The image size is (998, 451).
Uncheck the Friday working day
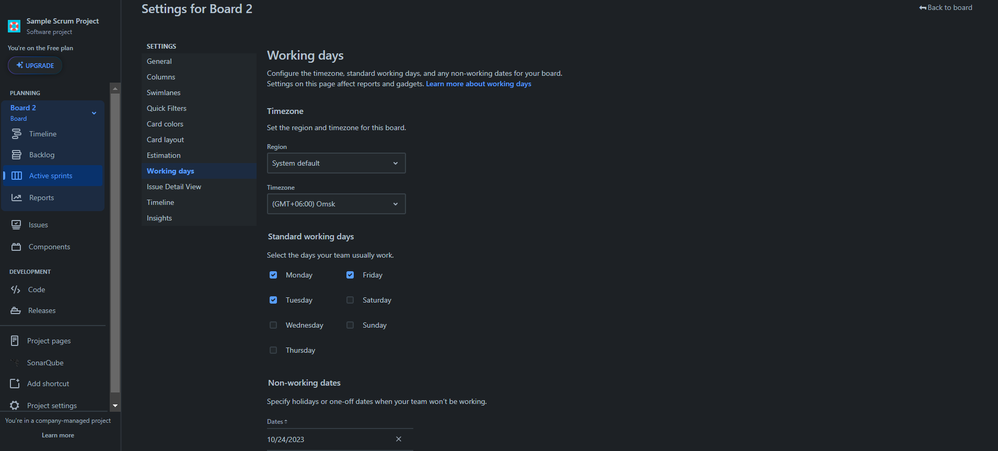point(350,275)
